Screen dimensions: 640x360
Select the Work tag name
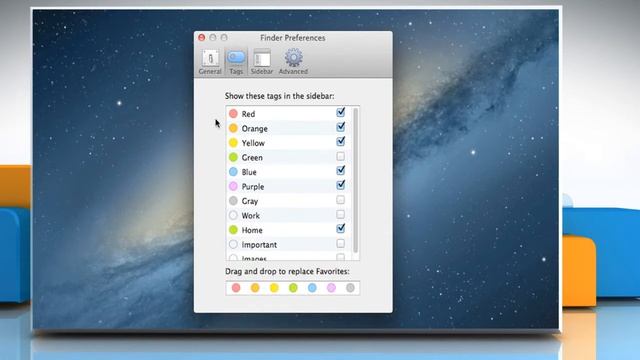coord(251,216)
